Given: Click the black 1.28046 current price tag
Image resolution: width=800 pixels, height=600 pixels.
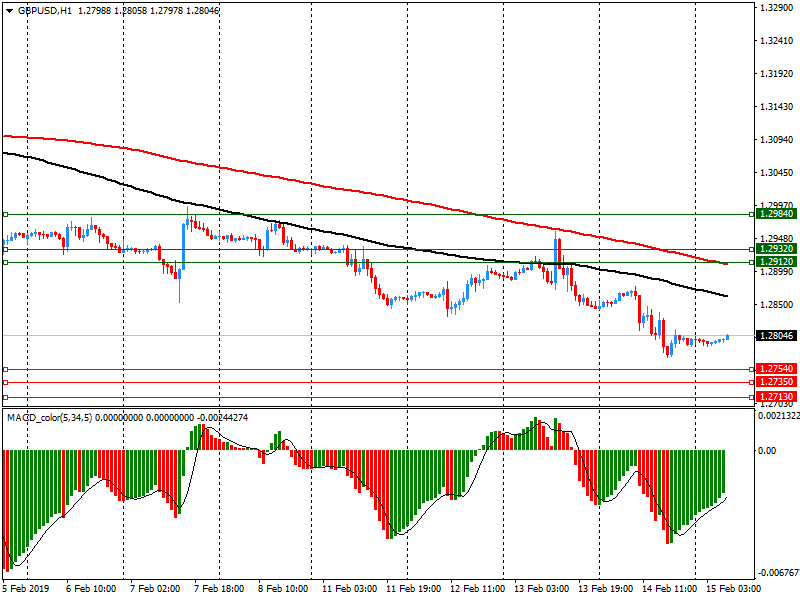Looking at the screenshot, I should [x=776, y=335].
